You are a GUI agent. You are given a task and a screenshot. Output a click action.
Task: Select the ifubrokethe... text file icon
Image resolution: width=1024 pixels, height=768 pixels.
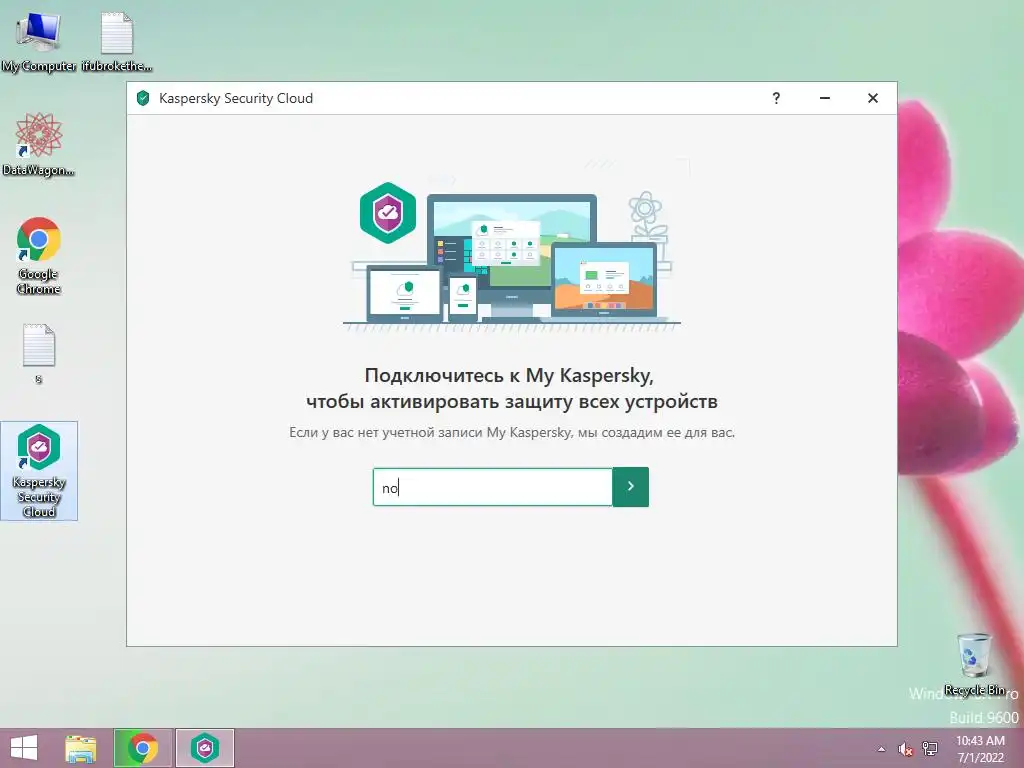coord(117,42)
